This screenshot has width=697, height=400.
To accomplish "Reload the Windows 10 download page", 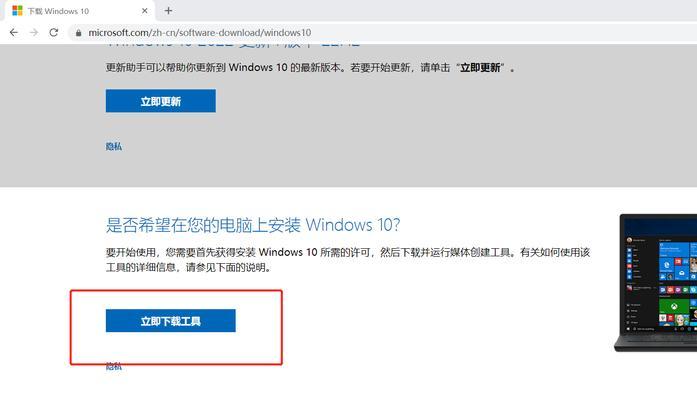I will (54, 32).
